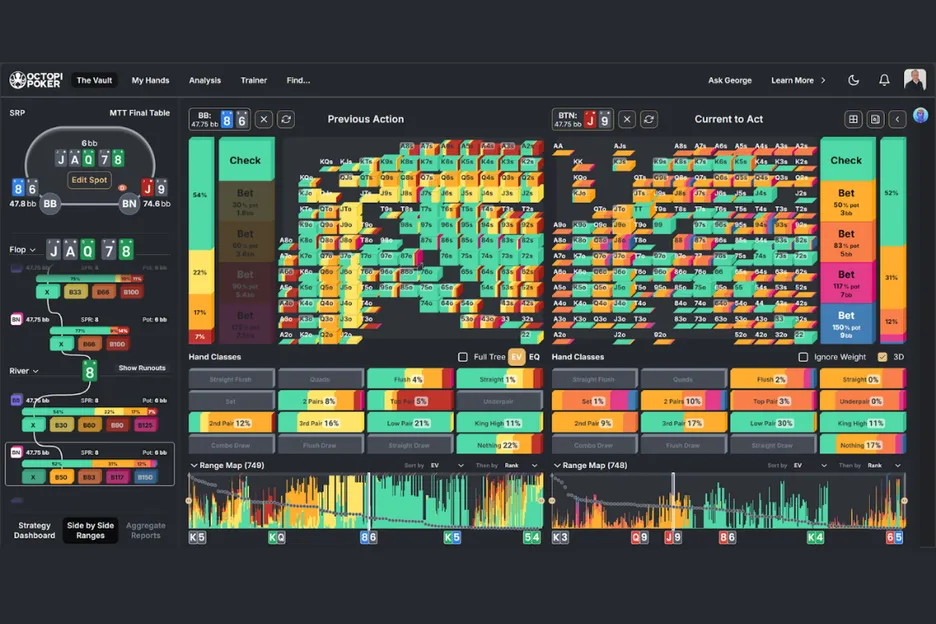Select the blue Bet 150% pot action

click(x=846, y=322)
